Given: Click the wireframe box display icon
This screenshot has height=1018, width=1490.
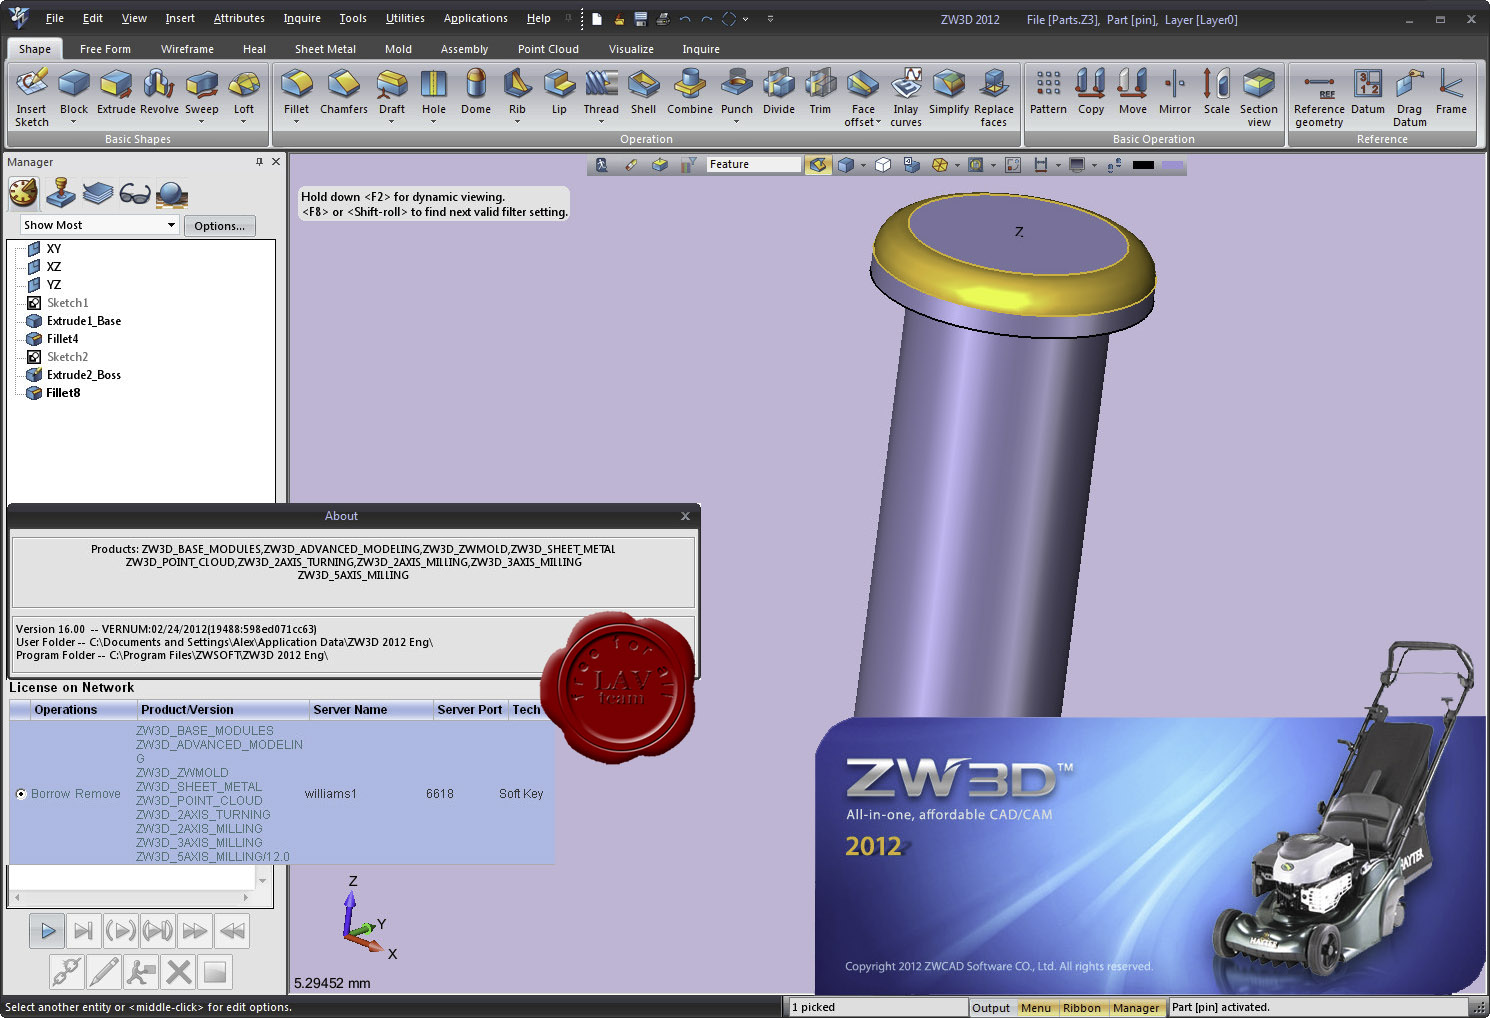Looking at the screenshot, I should tap(883, 165).
